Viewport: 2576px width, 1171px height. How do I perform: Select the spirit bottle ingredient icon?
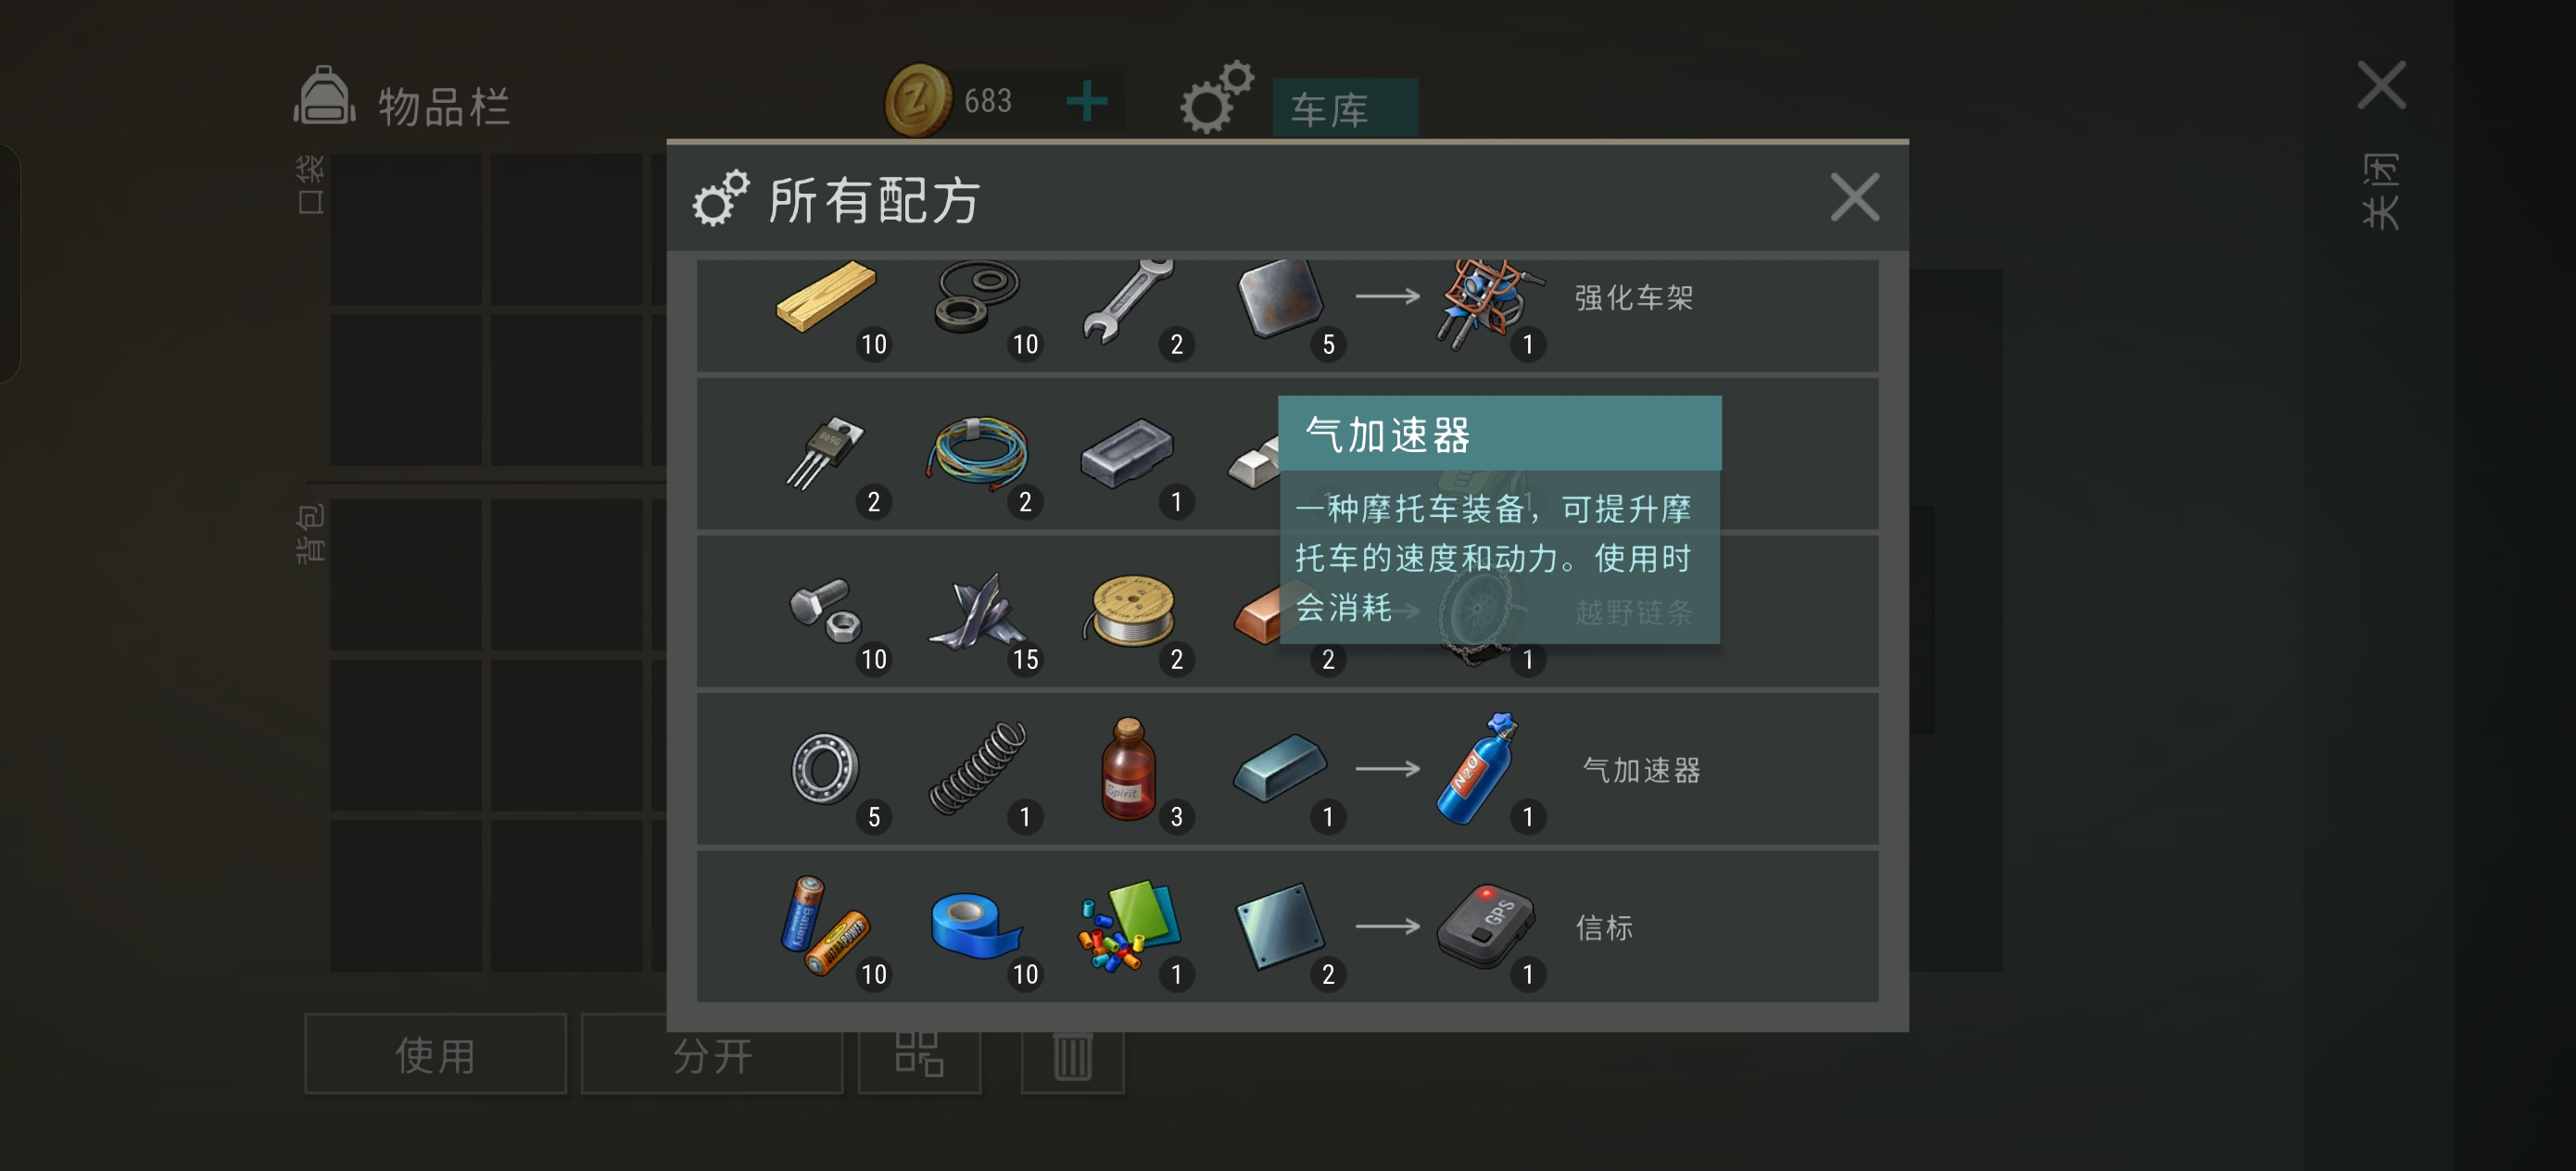[1128, 768]
